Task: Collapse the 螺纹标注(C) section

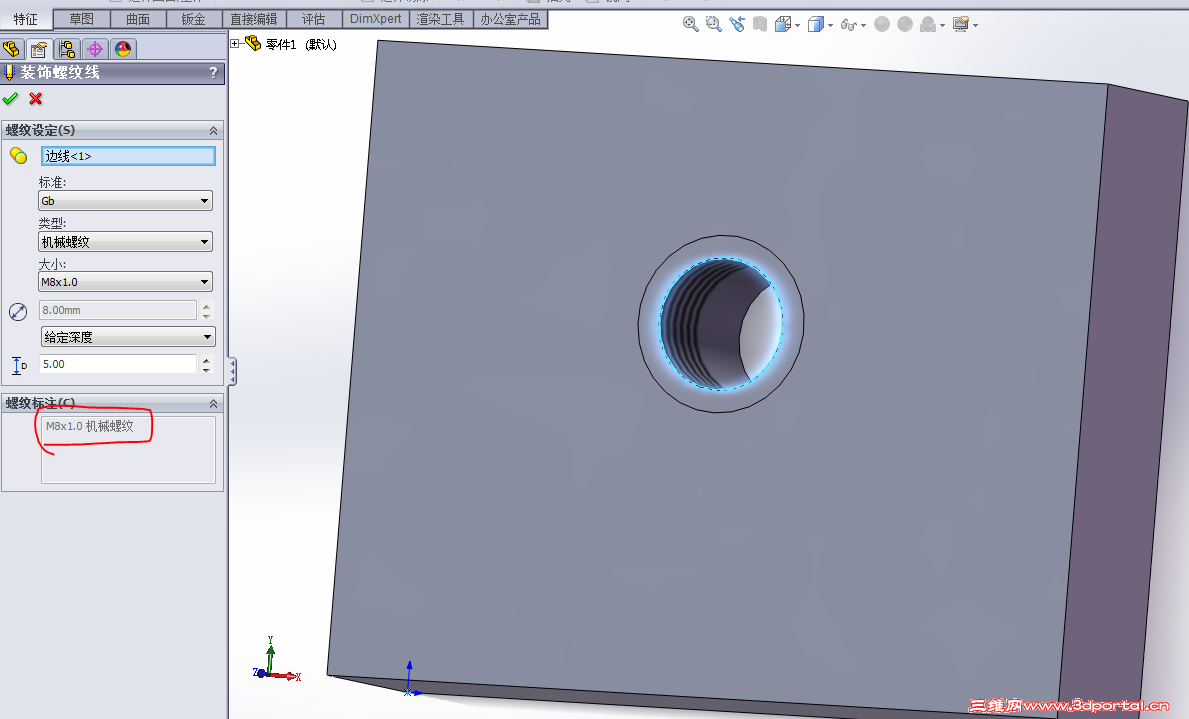Action: pyautogui.click(x=213, y=403)
